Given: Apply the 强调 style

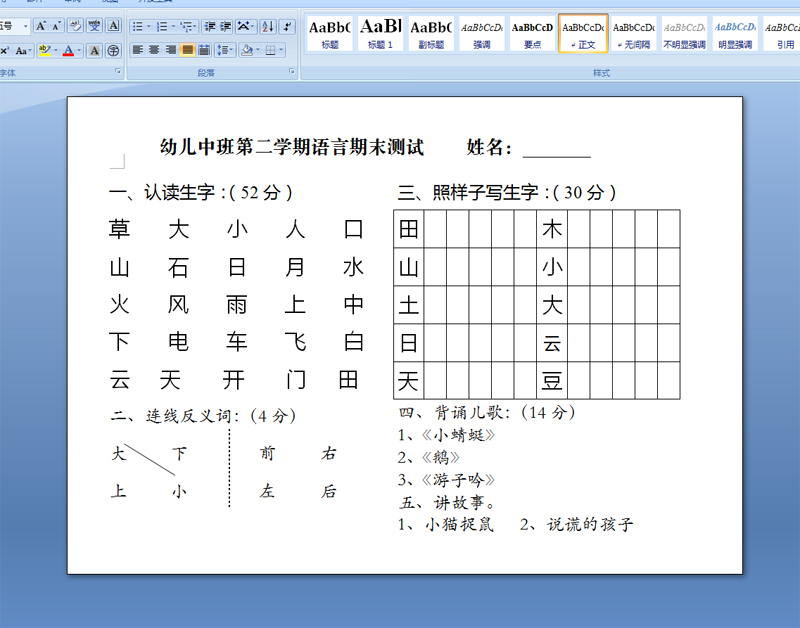Looking at the screenshot, I should 482,34.
